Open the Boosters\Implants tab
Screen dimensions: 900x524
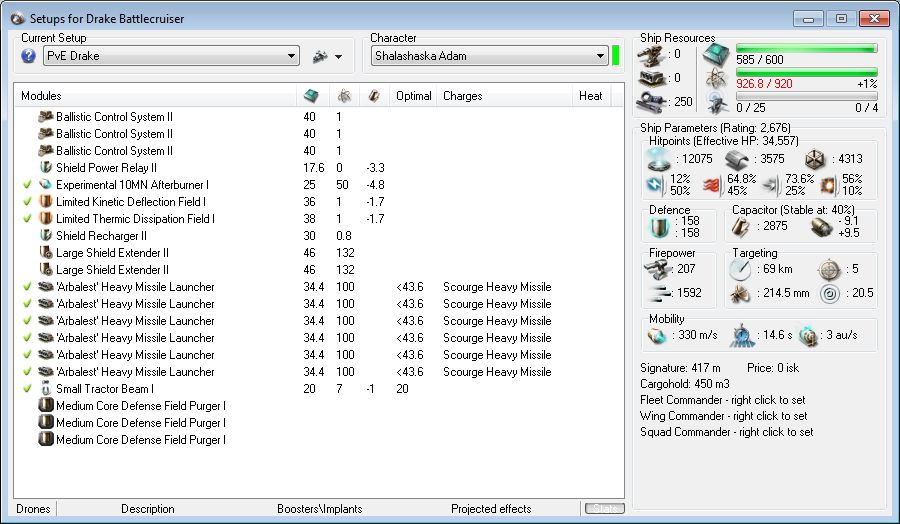[319, 509]
